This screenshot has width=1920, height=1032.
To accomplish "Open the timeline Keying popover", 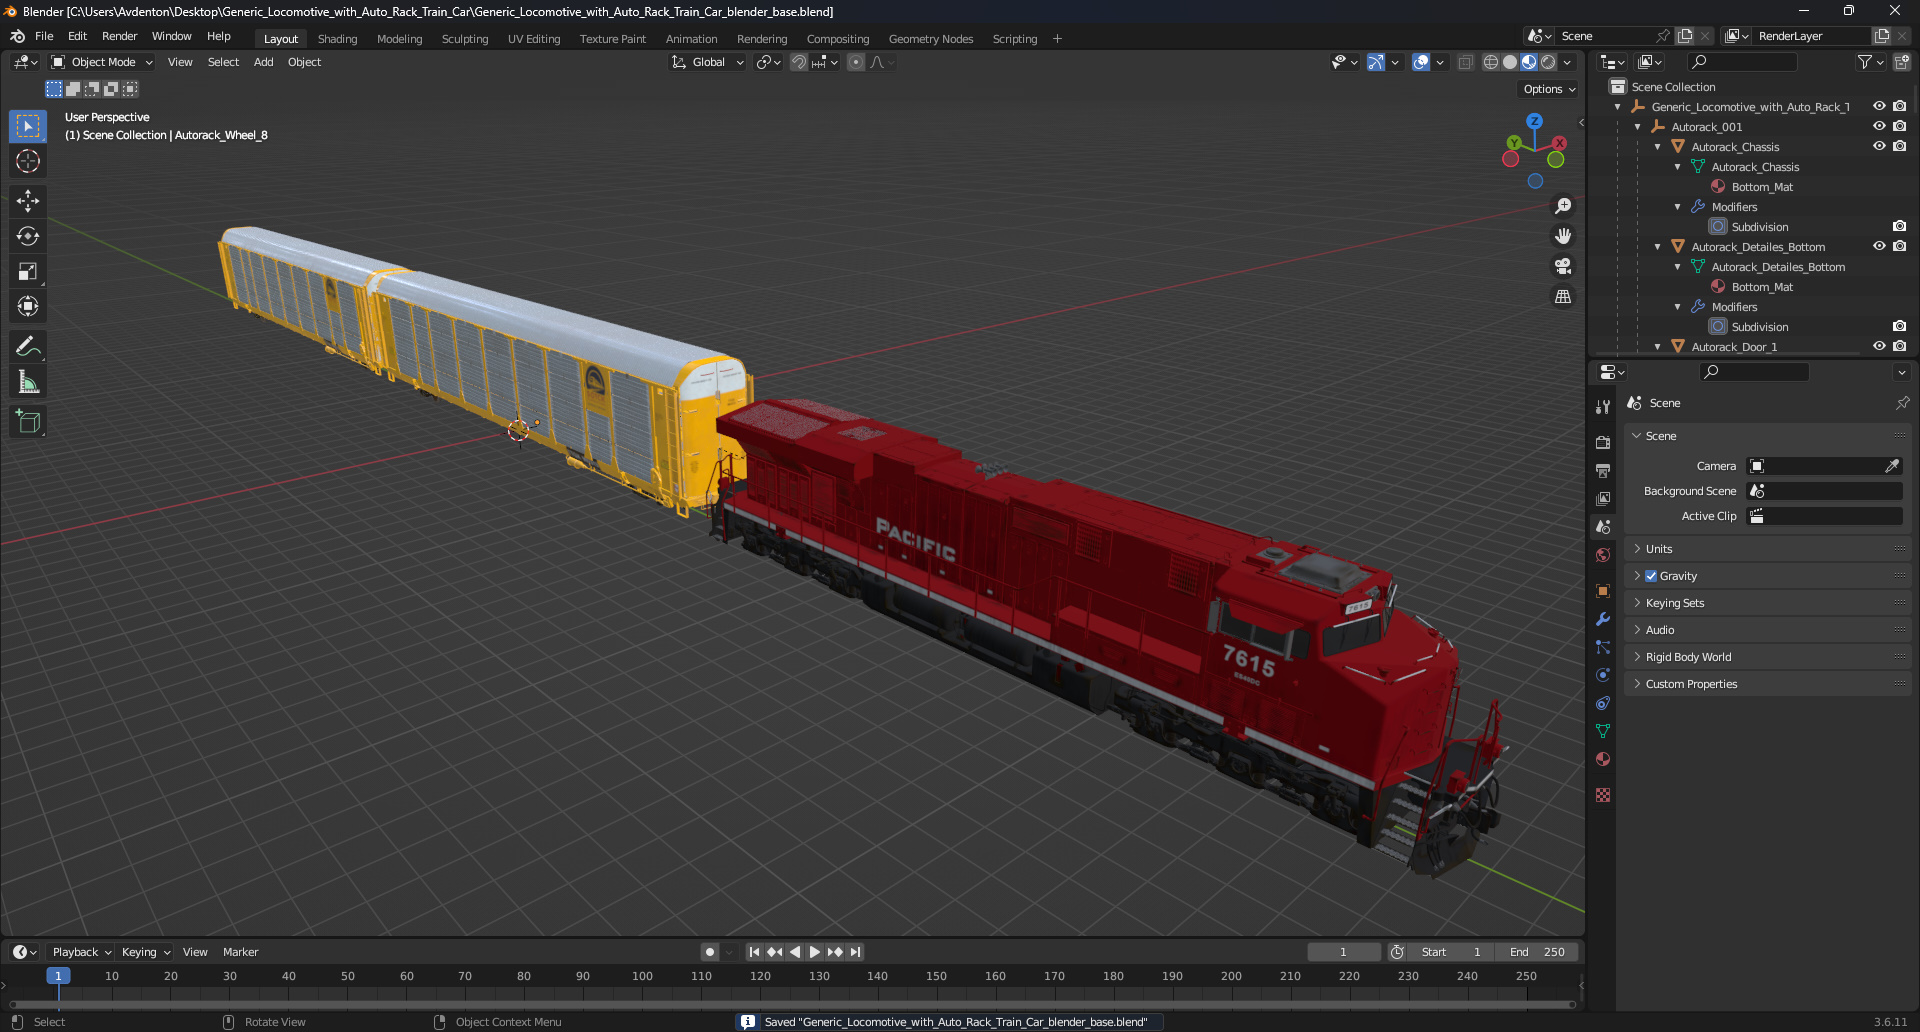I will [x=146, y=952].
